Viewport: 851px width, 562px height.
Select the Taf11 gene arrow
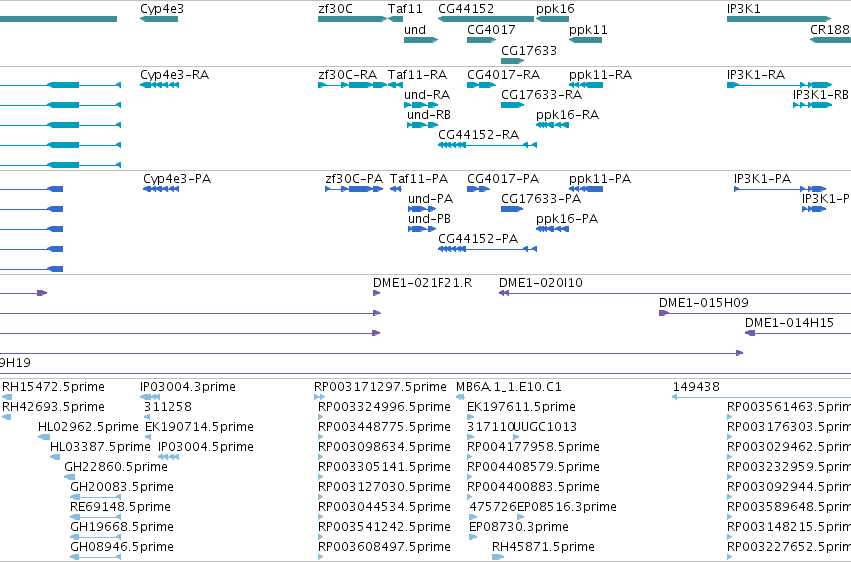(395, 19)
